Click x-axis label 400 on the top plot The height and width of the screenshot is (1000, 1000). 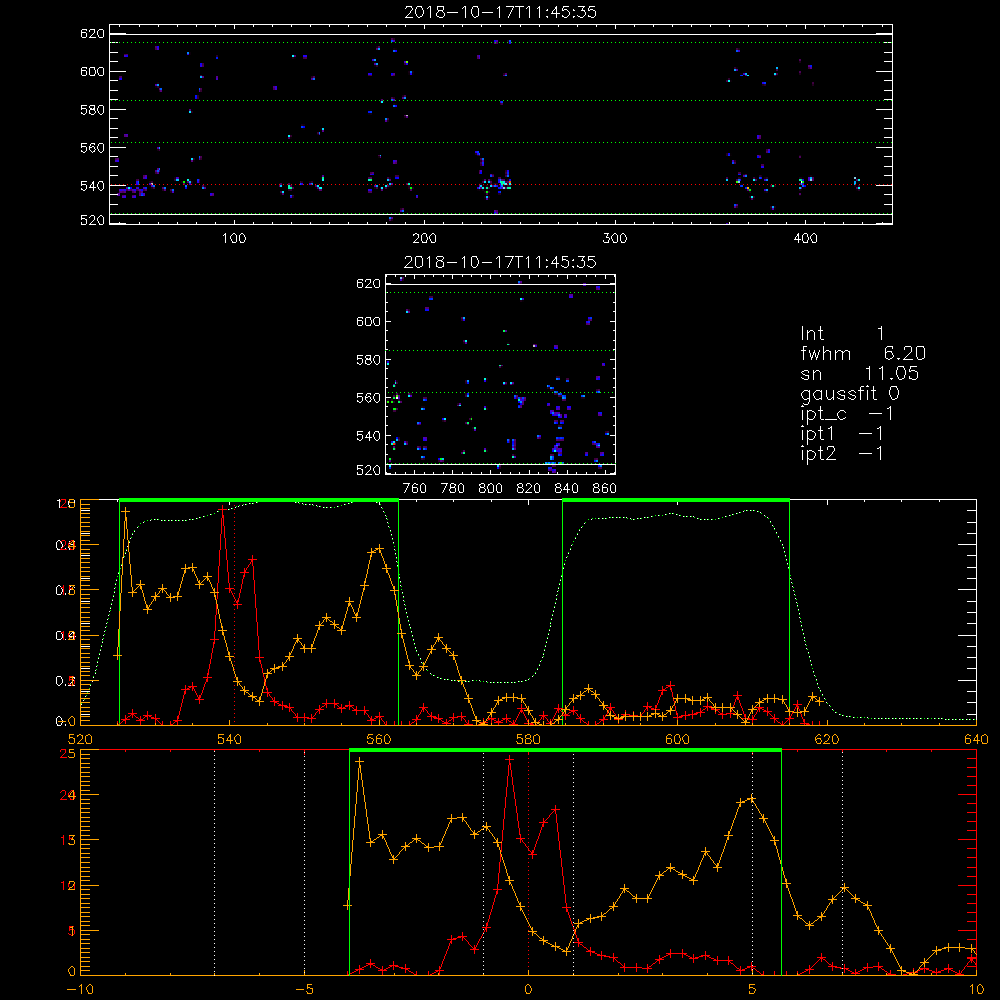tap(805, 239)
